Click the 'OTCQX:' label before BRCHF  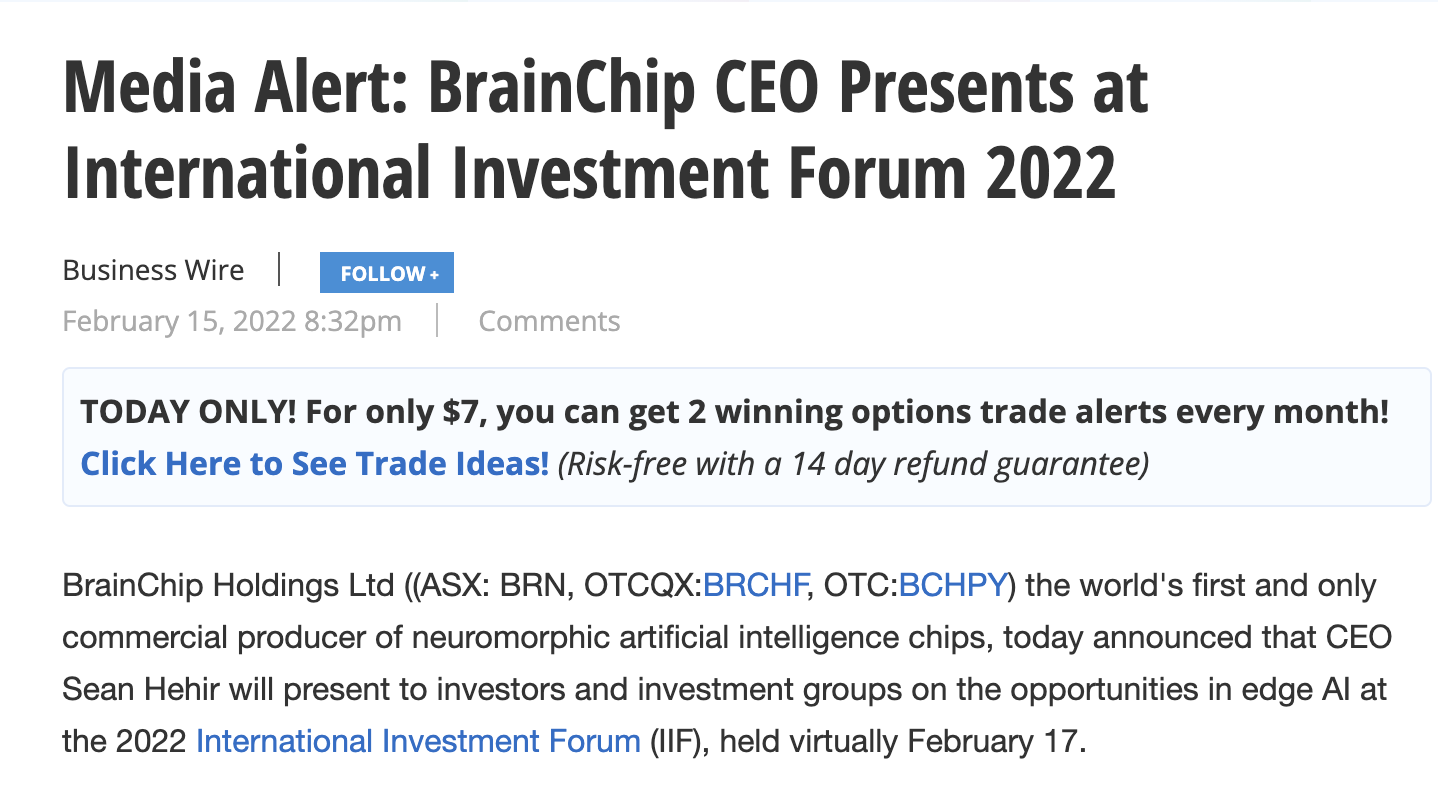tap(643, 585)
